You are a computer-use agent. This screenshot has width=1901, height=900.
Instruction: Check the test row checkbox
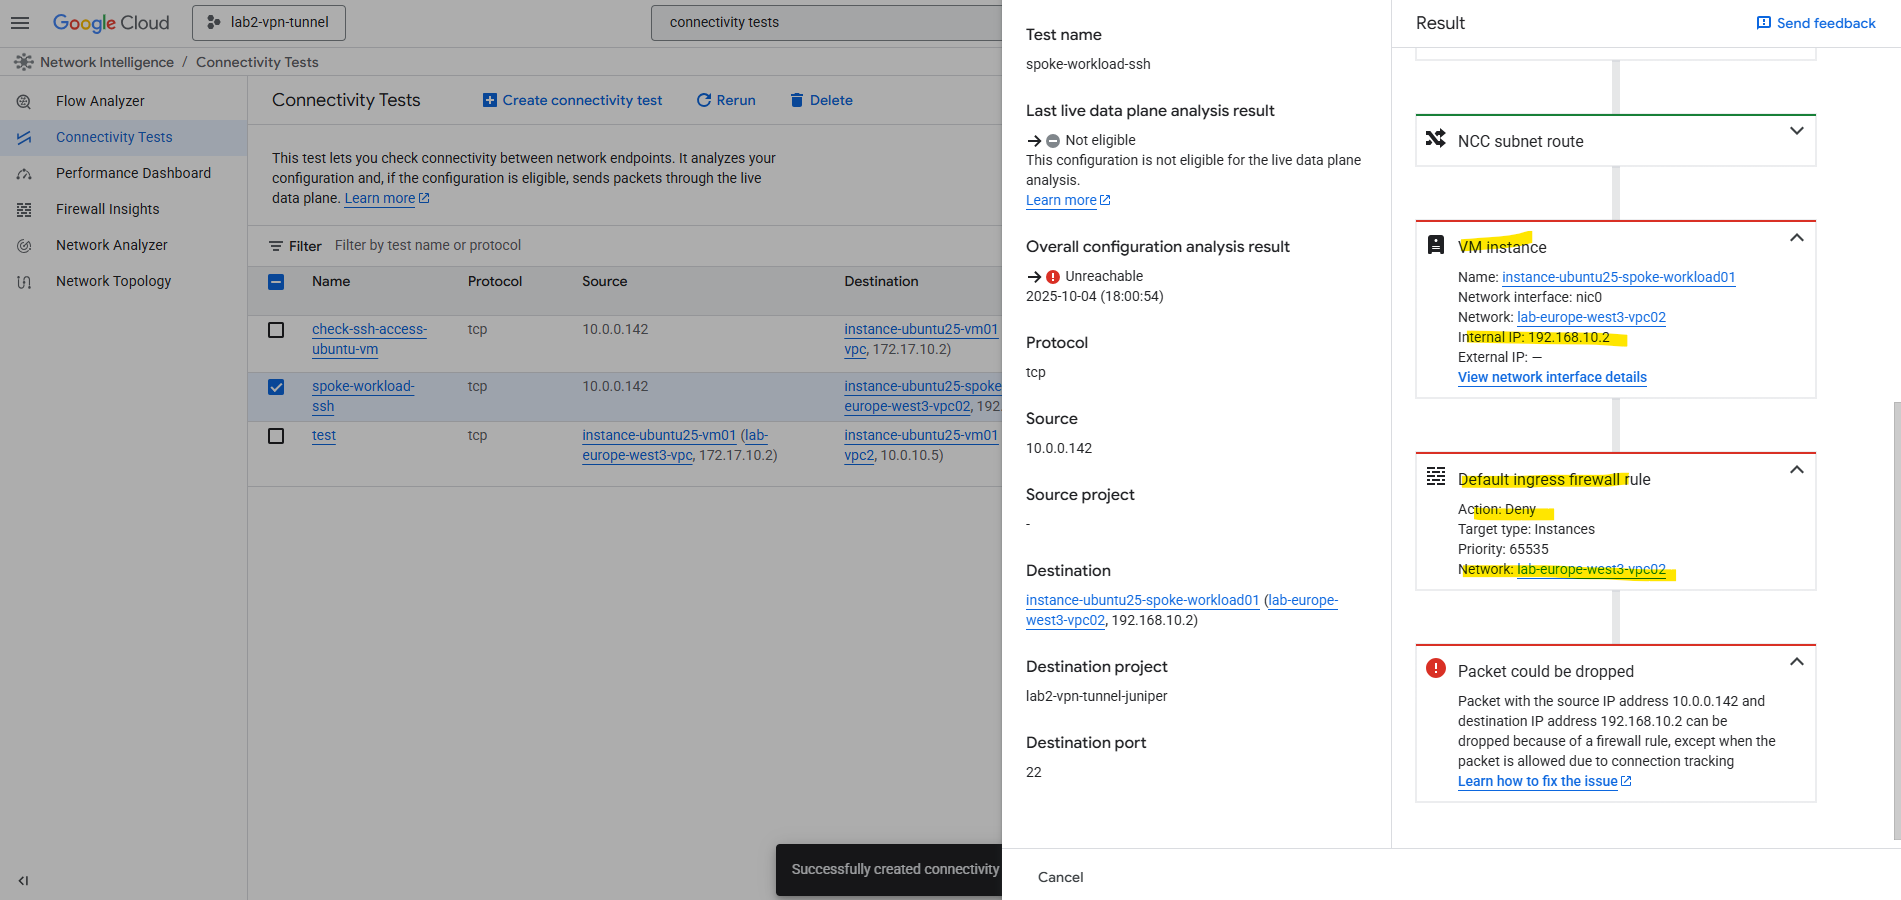pos(276,436)
